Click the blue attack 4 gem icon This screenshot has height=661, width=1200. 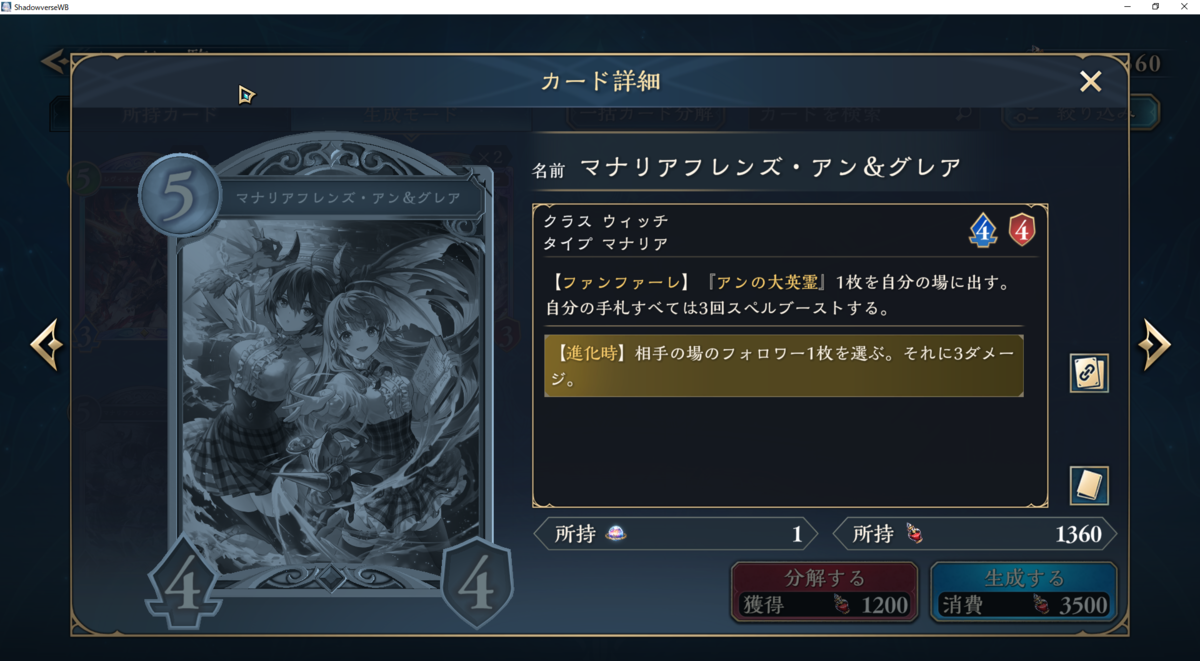click(983, 230)
